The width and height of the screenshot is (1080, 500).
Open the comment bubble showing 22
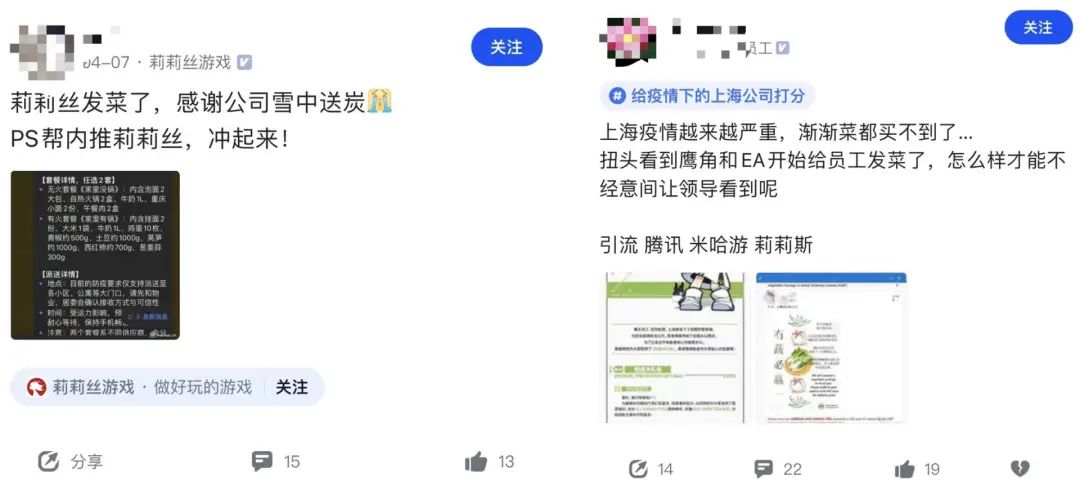click(x=763, y=469)
